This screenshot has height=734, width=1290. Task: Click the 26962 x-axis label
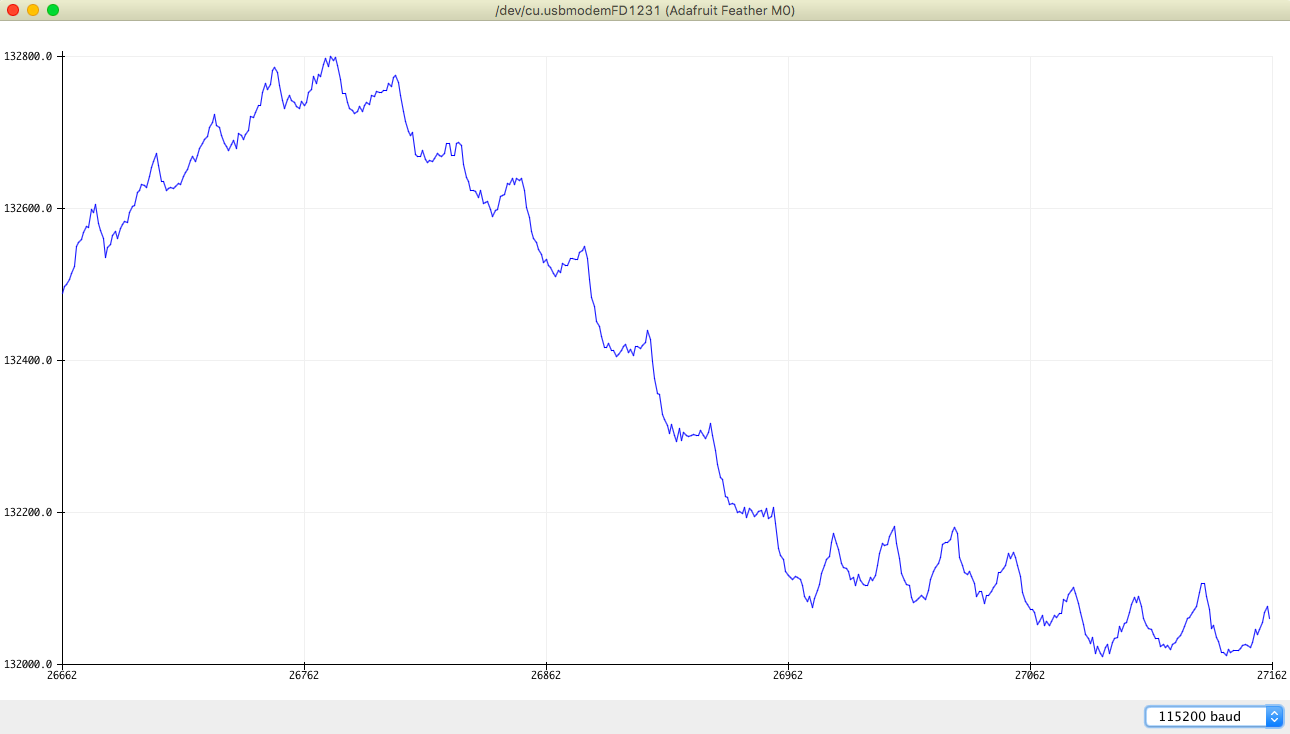(788, 675)
